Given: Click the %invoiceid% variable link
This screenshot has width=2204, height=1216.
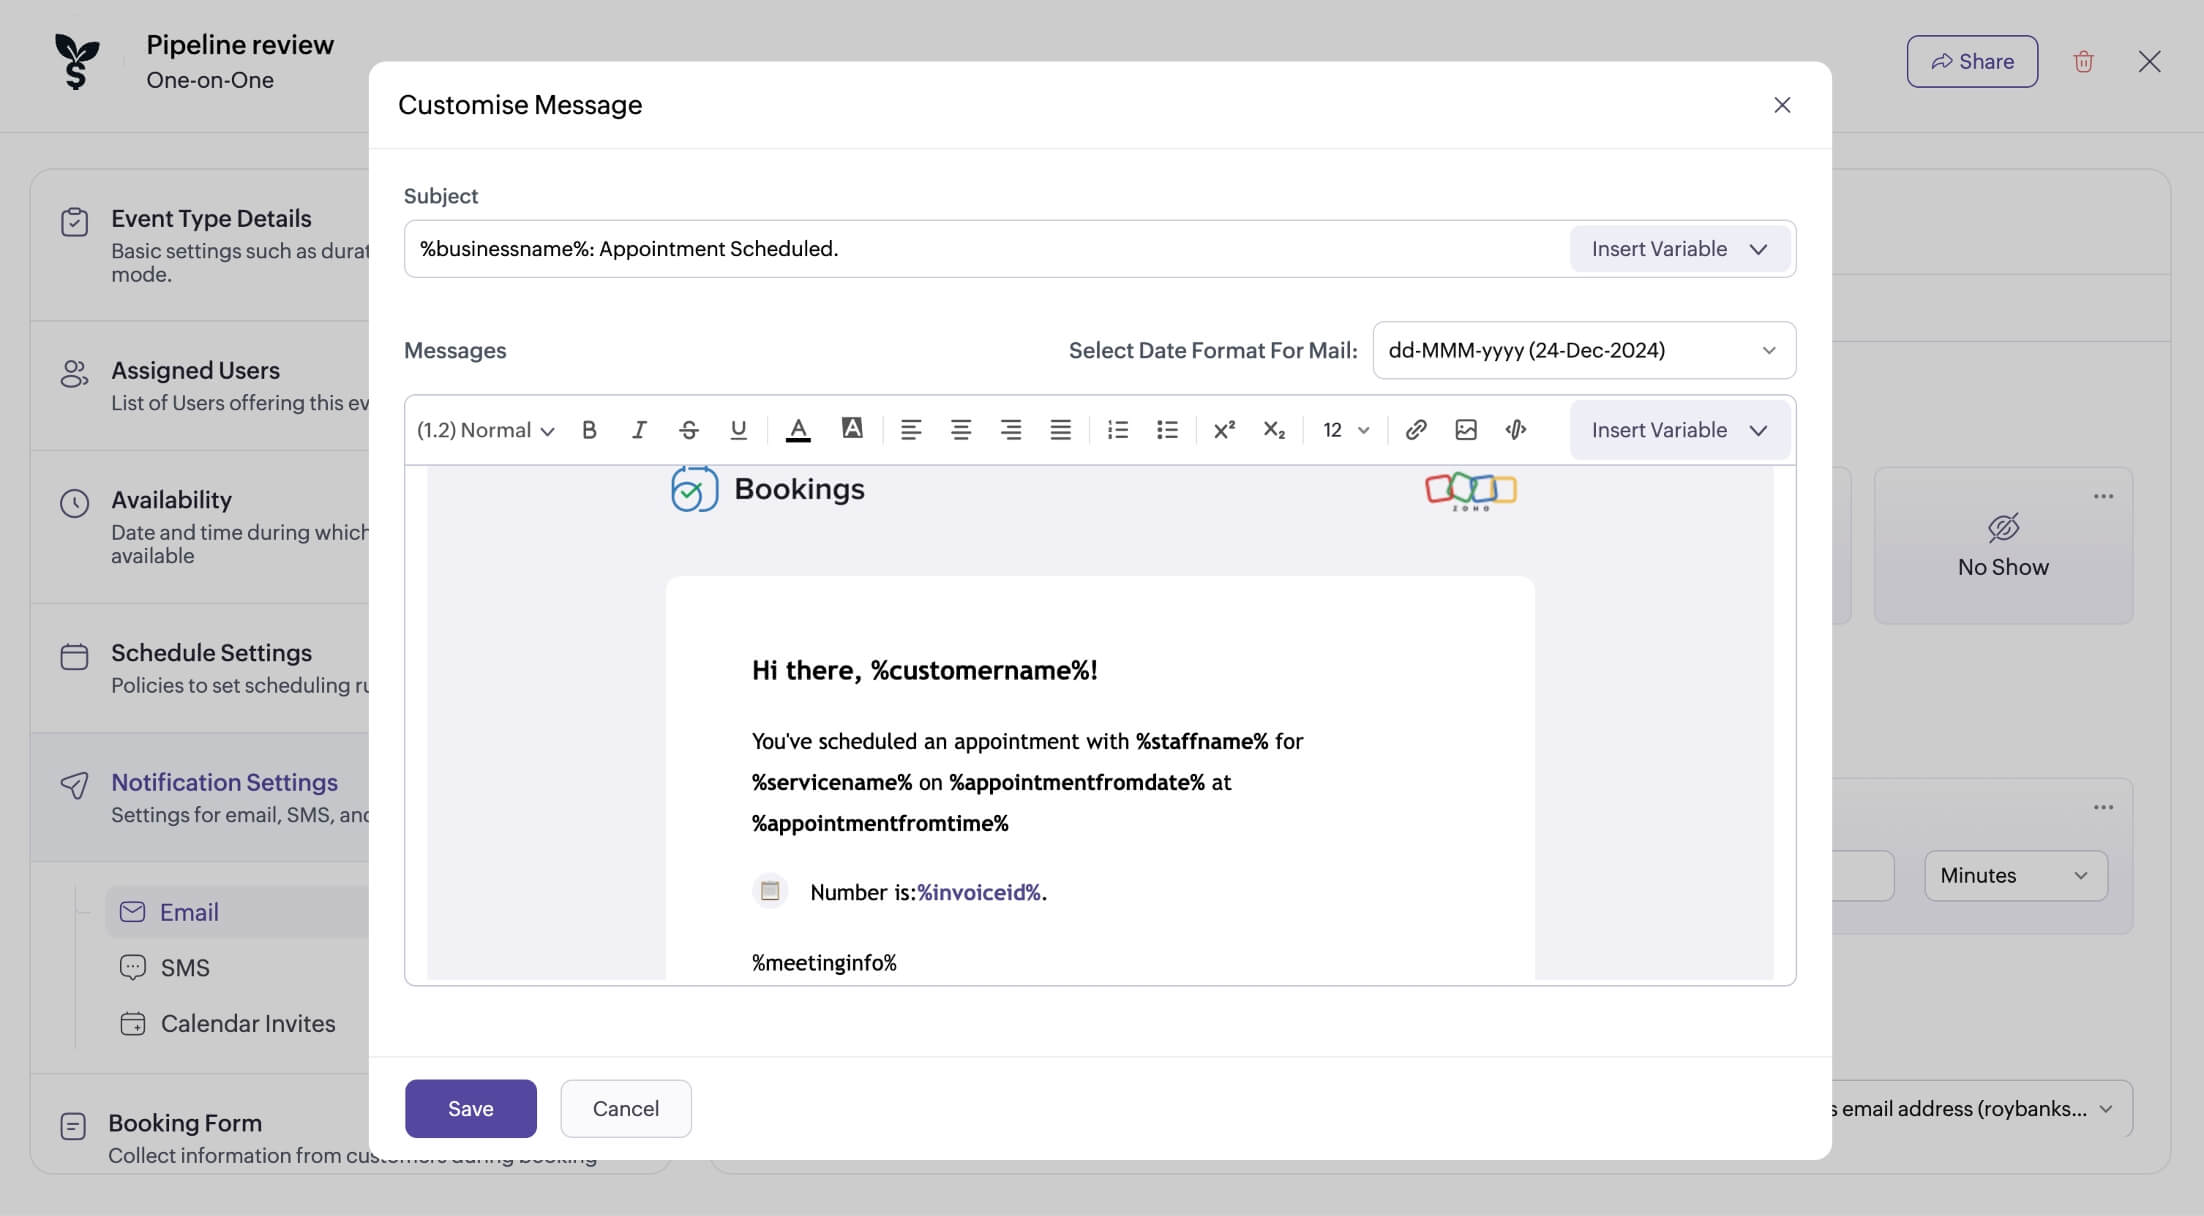Looking at the screenshot, I should (979, 892).
